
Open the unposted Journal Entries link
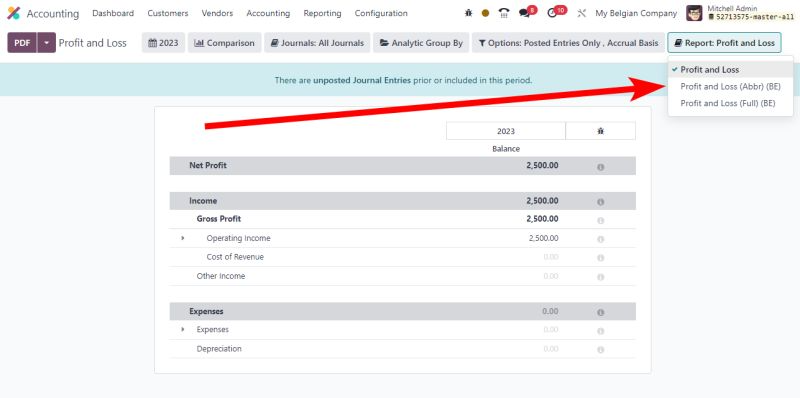(362, 80)
